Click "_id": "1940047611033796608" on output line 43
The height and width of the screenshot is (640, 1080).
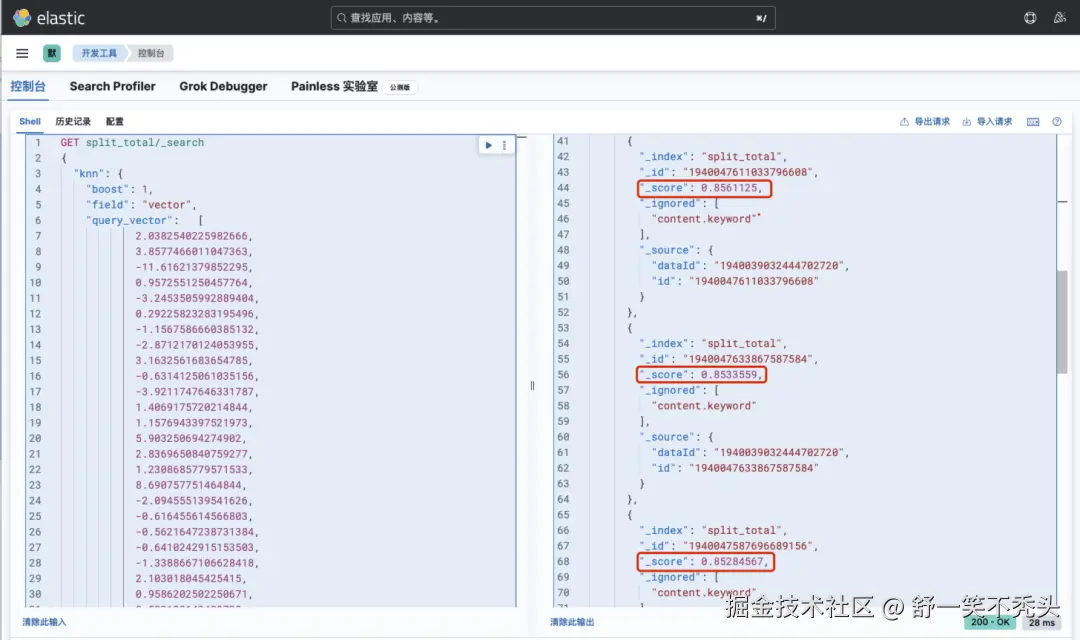coord(729,172)
